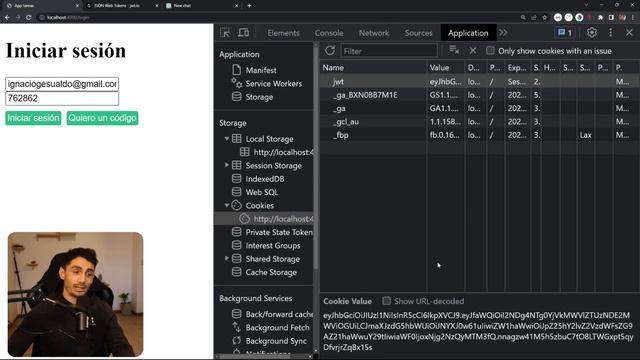The width and height of the screenshot is (640, 360).
Task: Collapse the Cookies tree node
Action: click(x=227, y=205)
